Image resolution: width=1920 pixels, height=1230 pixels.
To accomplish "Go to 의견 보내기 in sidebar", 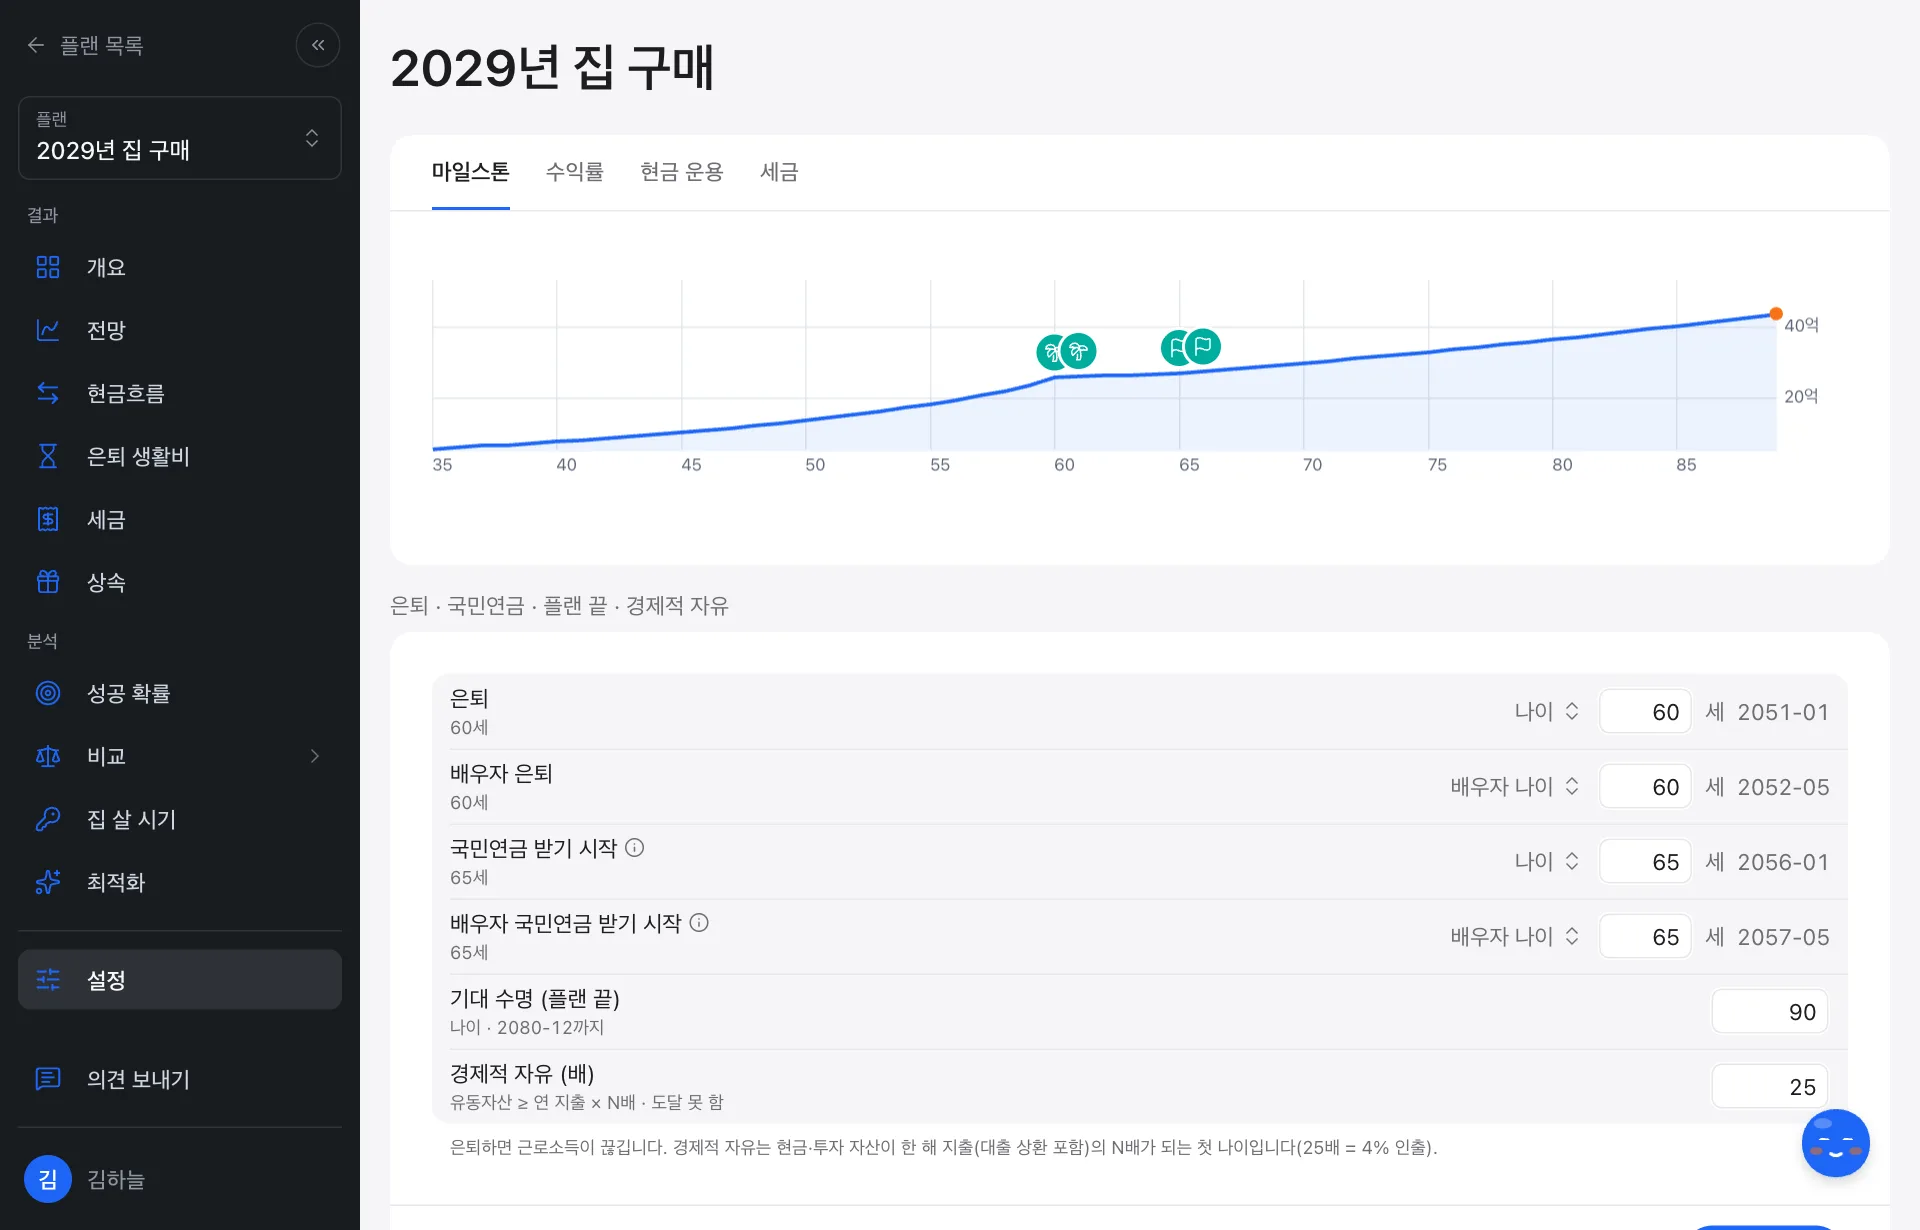I will pos(180,1079).
